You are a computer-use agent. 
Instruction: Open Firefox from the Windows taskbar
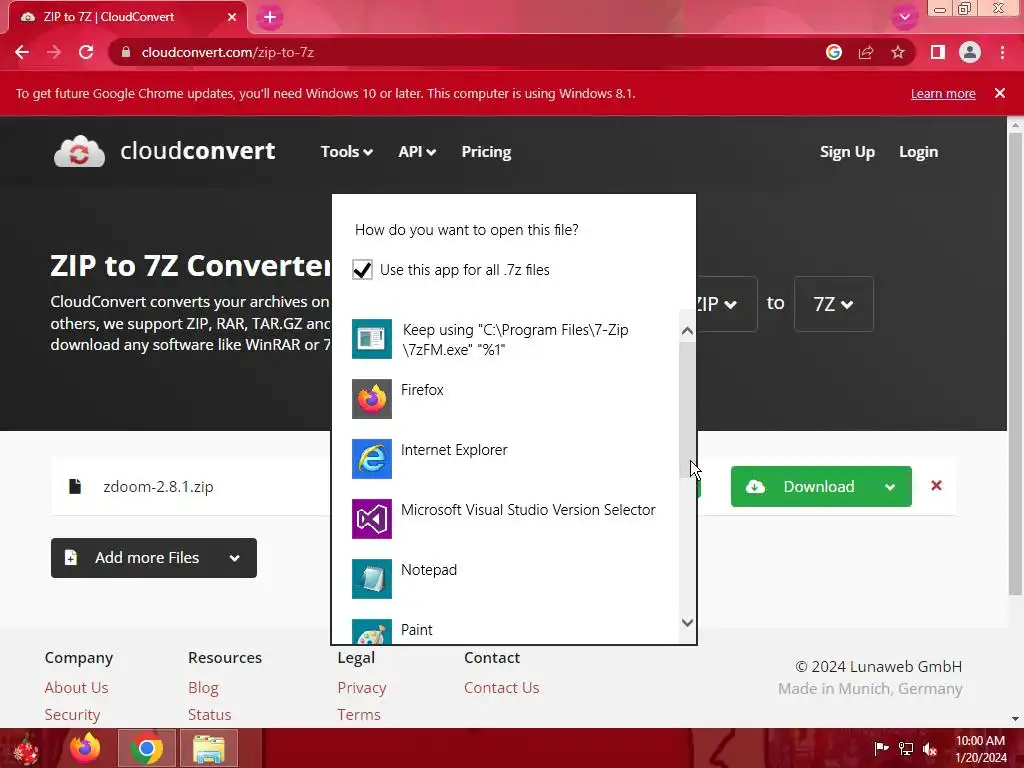pyautogui.click(x=85, y=748)
